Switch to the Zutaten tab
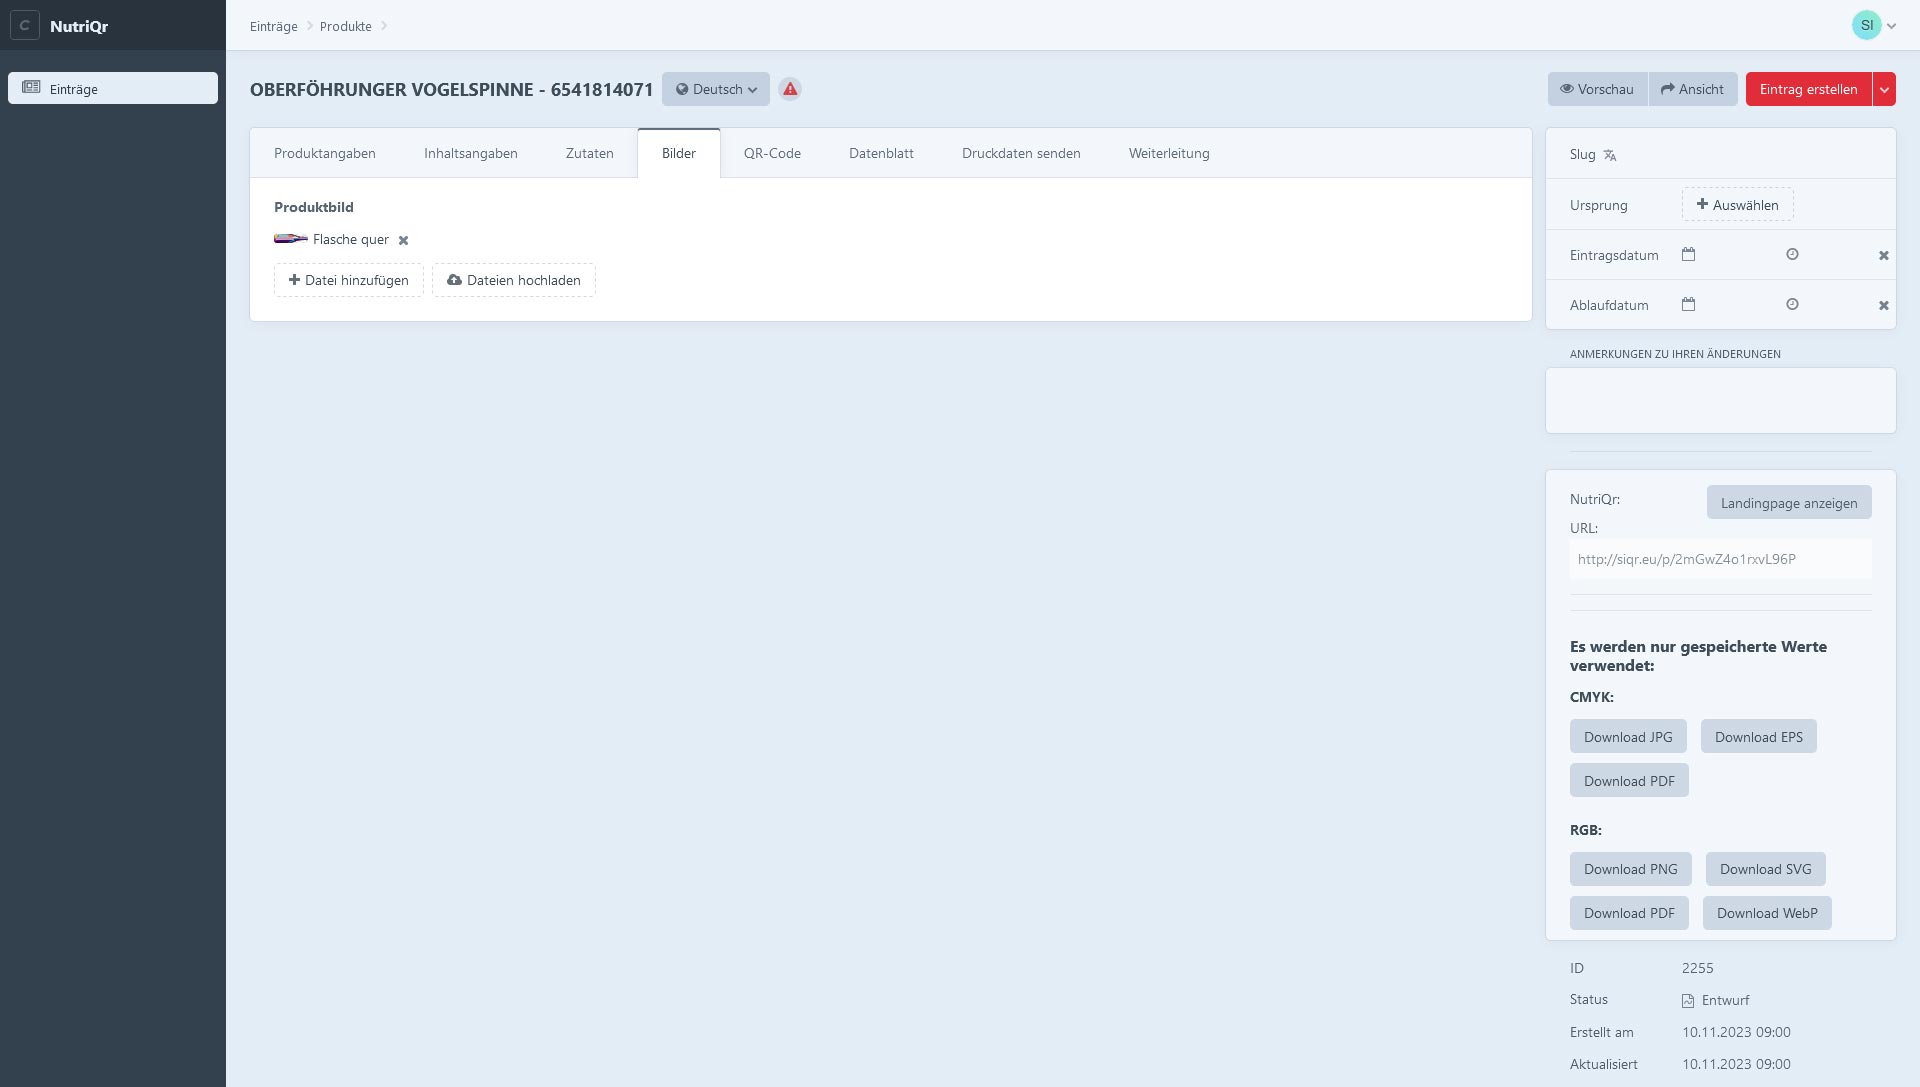 click(589, 153)
